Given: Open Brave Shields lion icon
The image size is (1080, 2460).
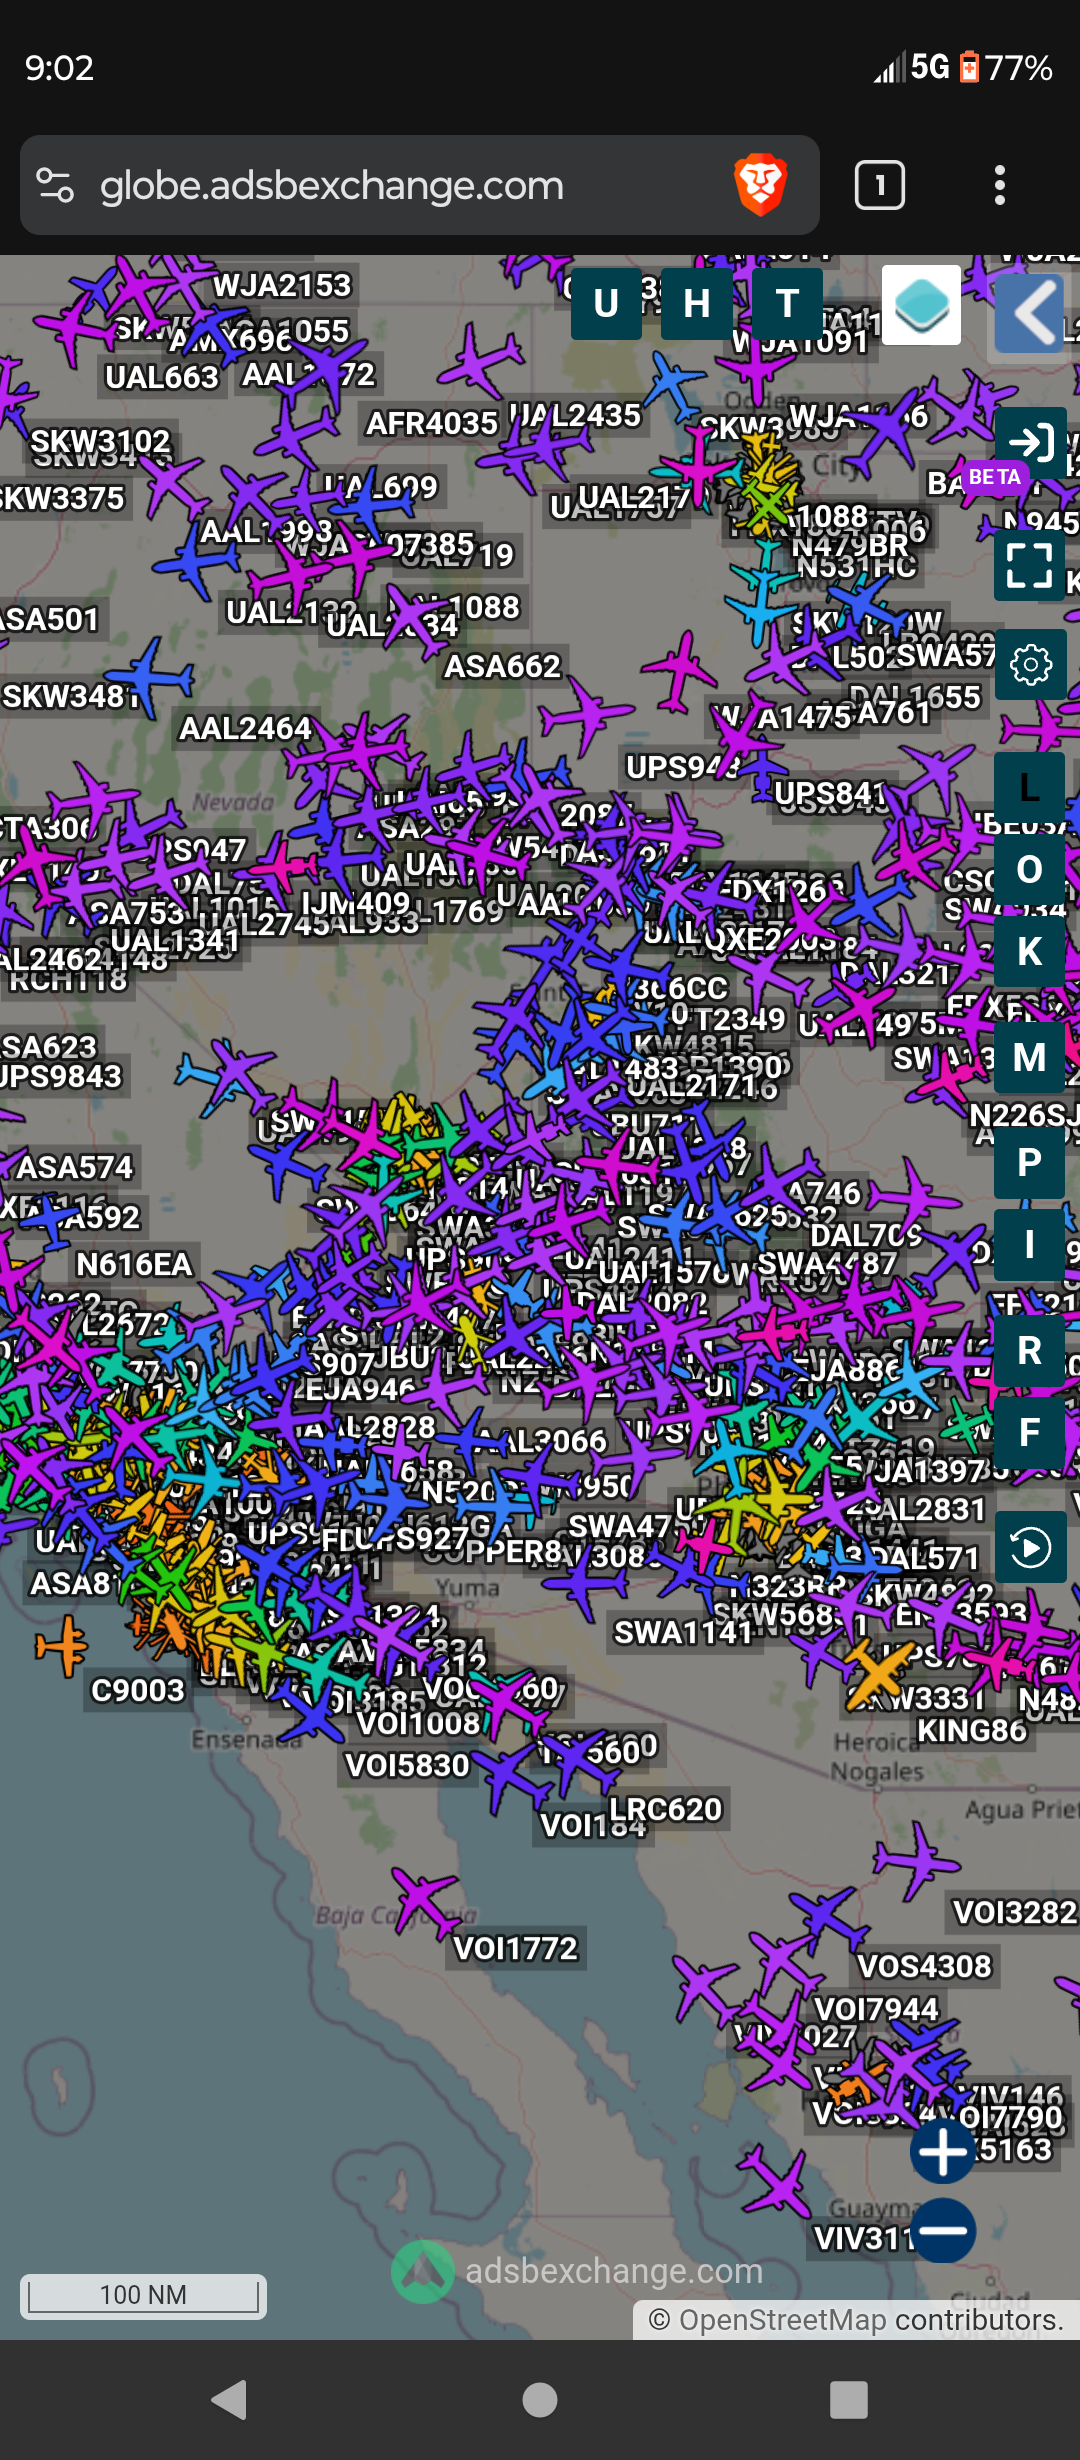Looking at the screenshot, I should tap(761, 185).
